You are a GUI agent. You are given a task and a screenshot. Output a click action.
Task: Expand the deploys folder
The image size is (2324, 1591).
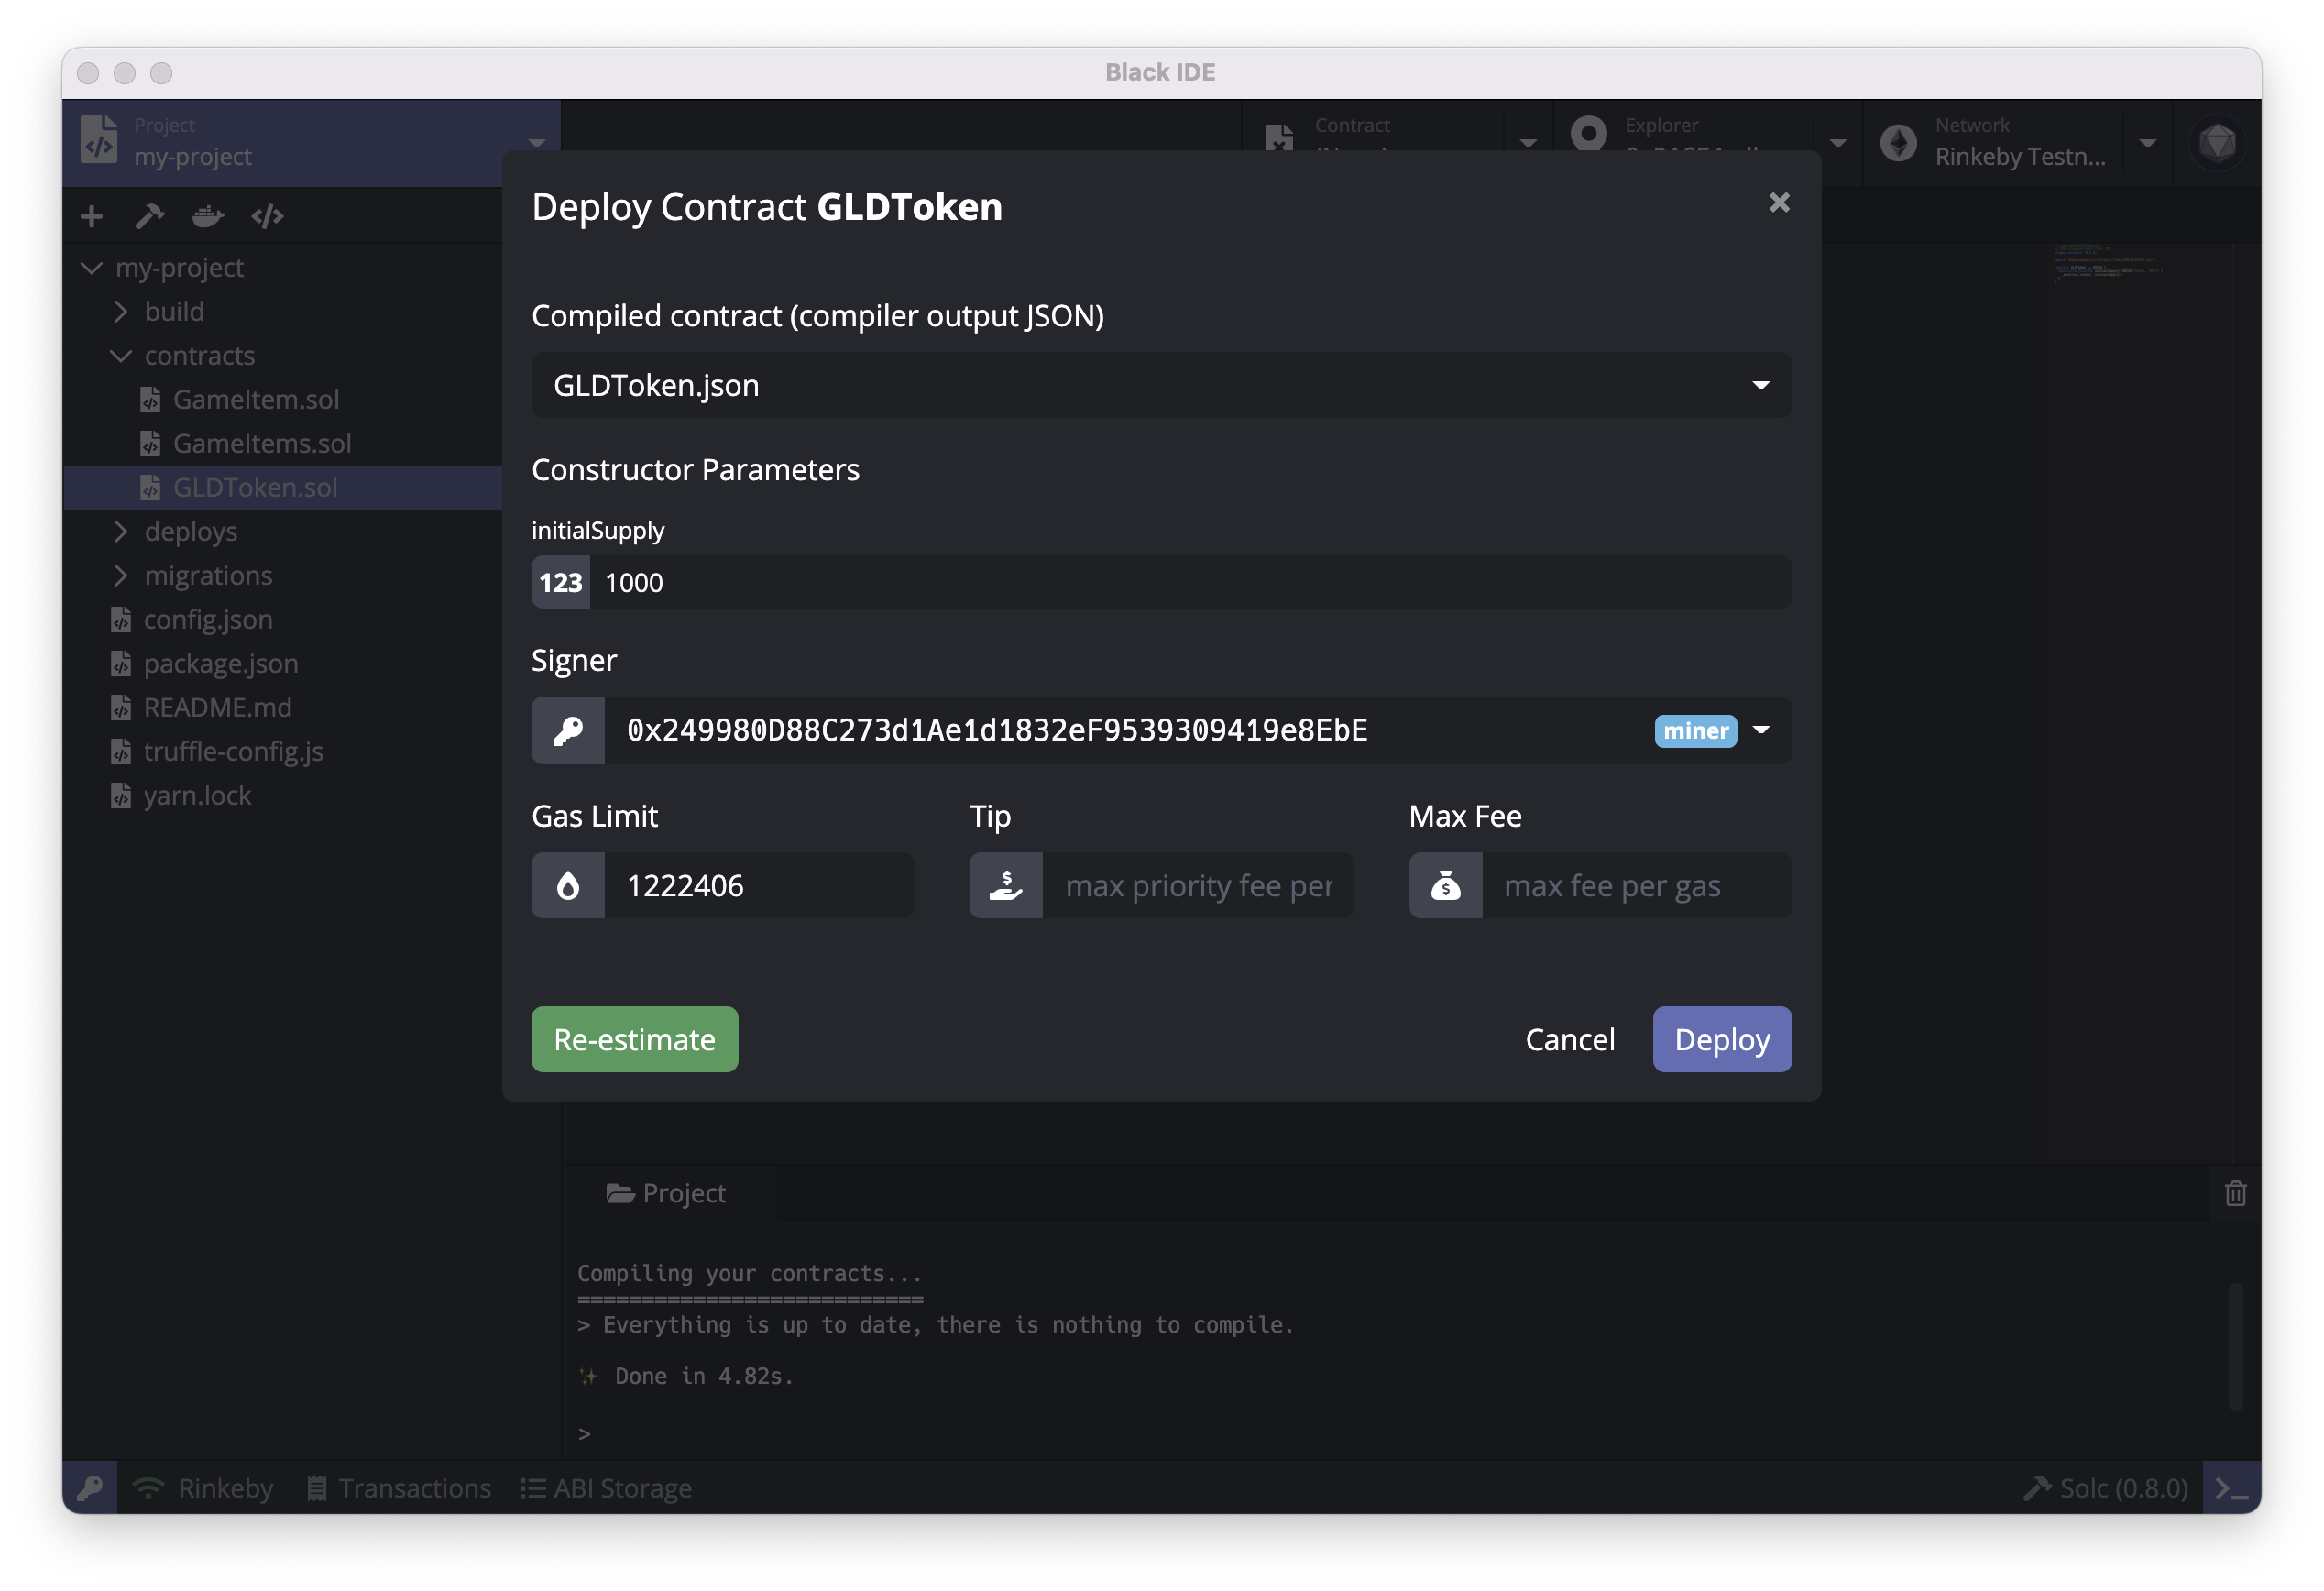click(x=190, y=532)
